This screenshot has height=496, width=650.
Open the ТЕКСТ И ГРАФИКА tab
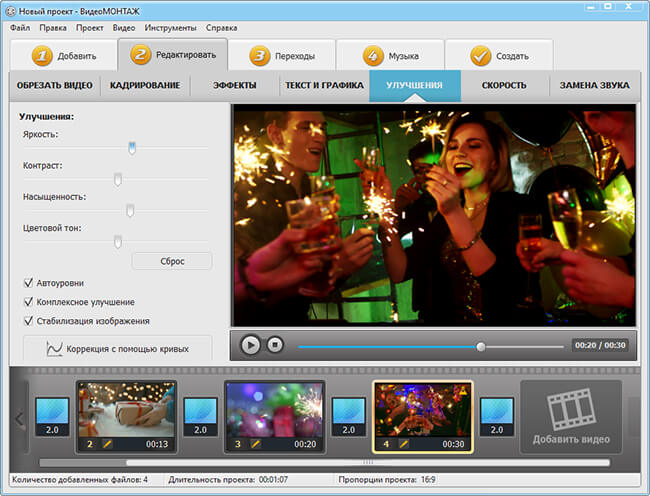(x=324, y=85)
